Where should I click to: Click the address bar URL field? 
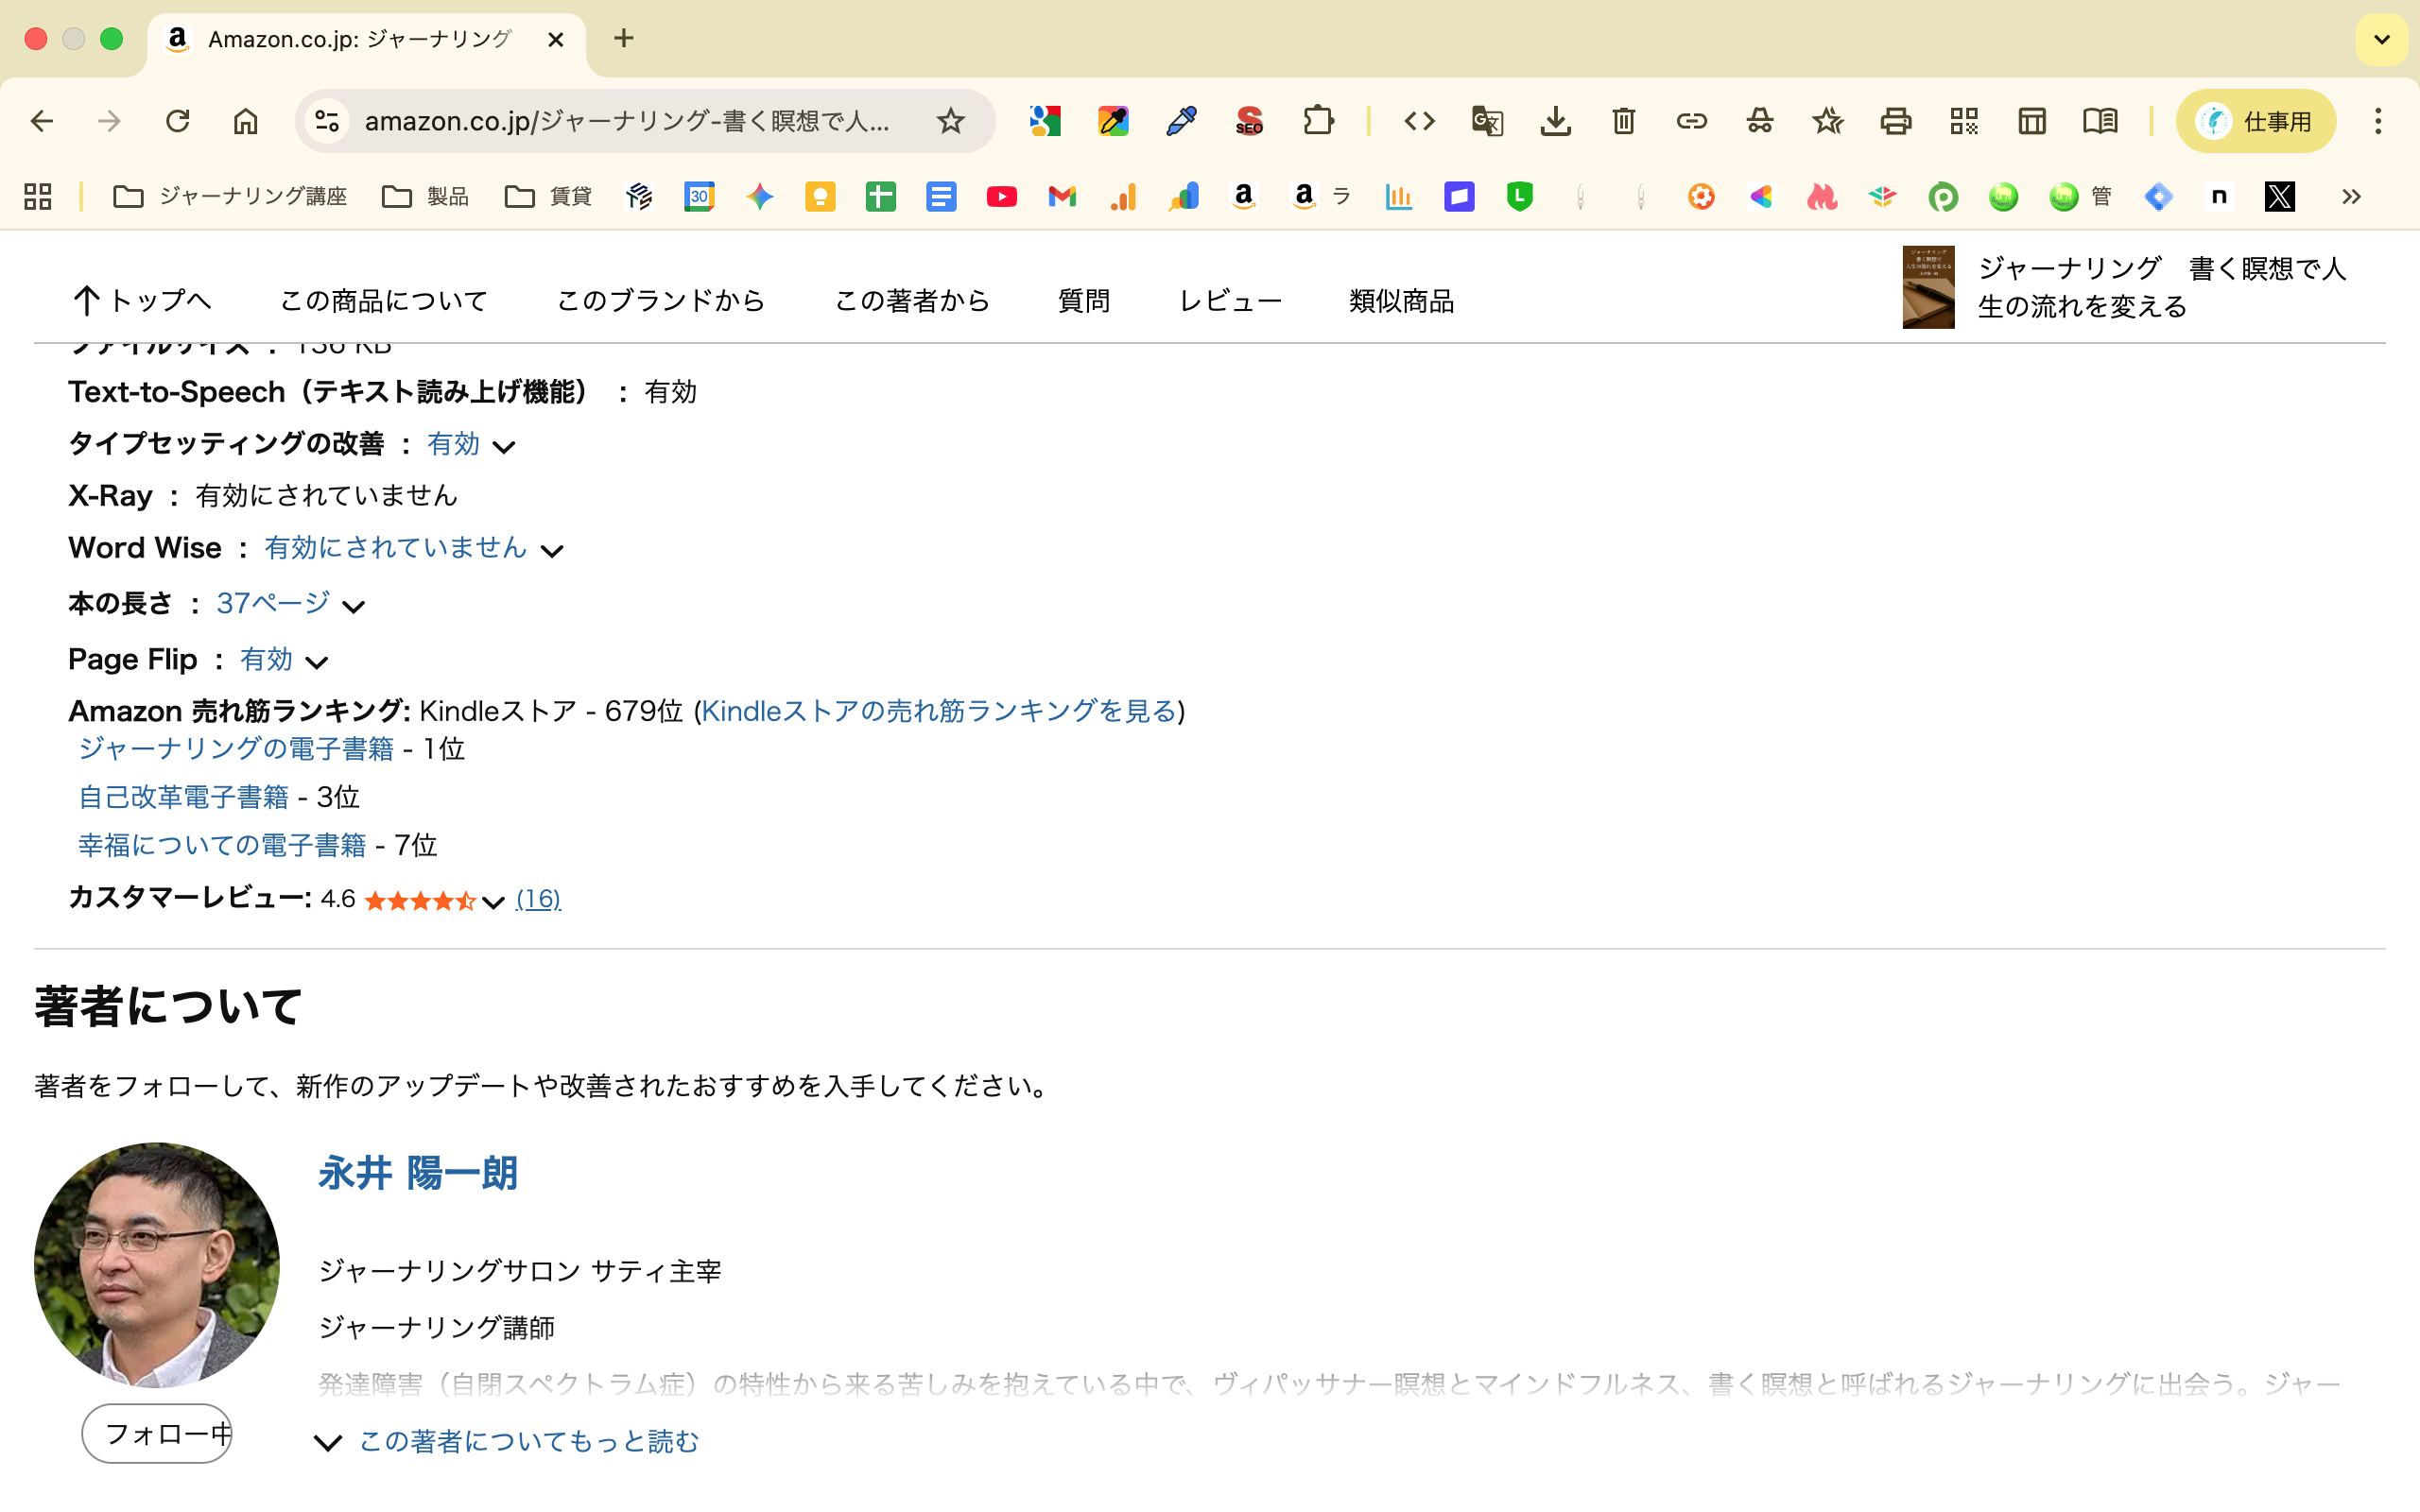[626, 121]
